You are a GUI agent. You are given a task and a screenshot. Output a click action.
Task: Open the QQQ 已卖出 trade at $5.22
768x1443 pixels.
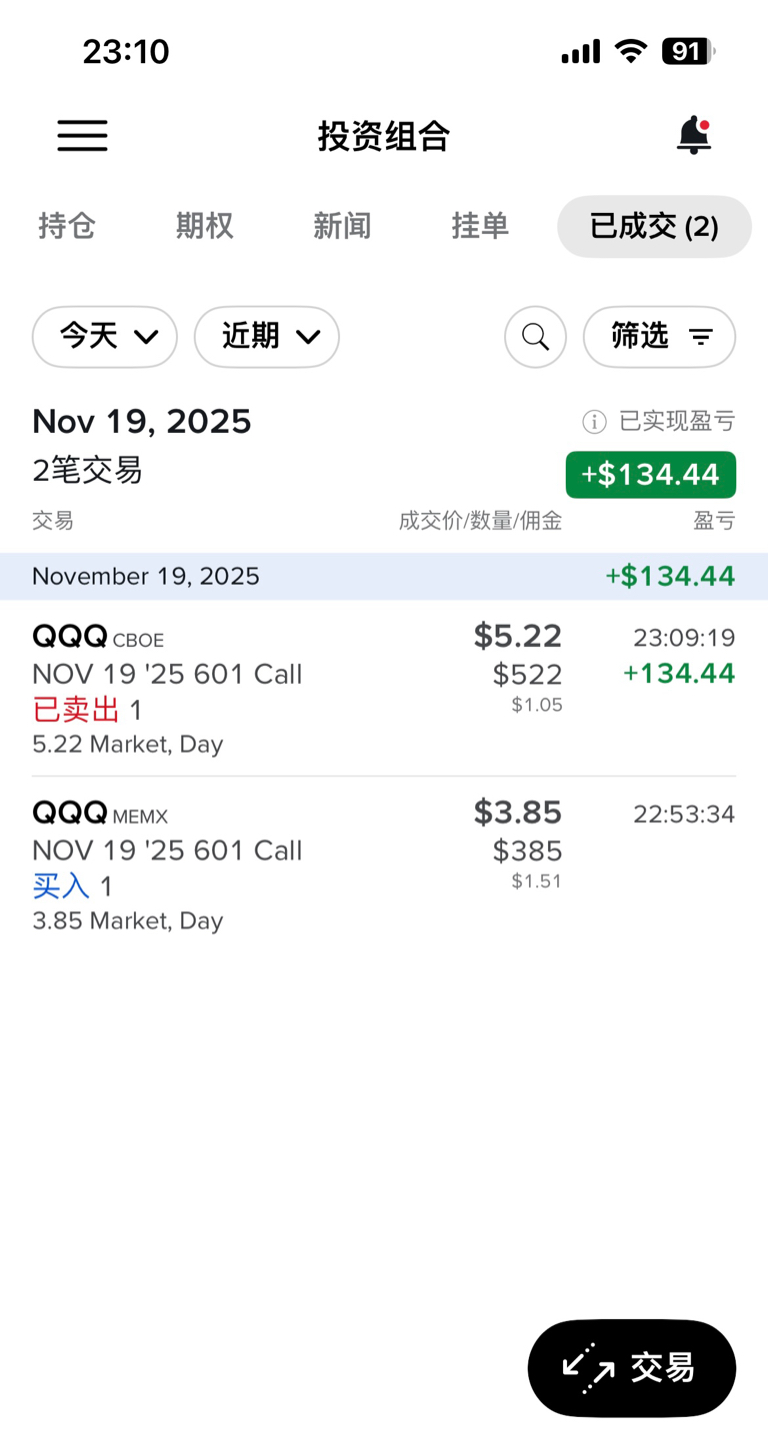click(x=384, y=688)
